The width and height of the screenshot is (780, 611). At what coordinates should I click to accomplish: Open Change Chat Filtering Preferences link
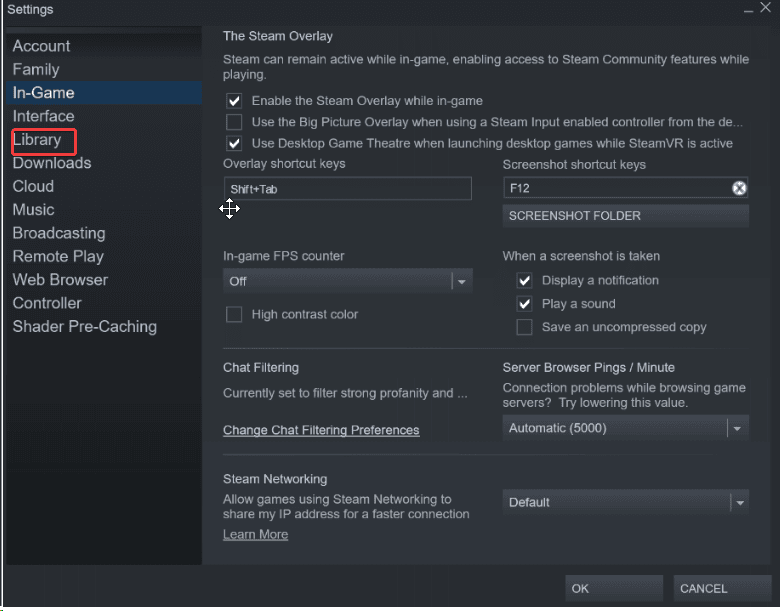tap(321, 430)
